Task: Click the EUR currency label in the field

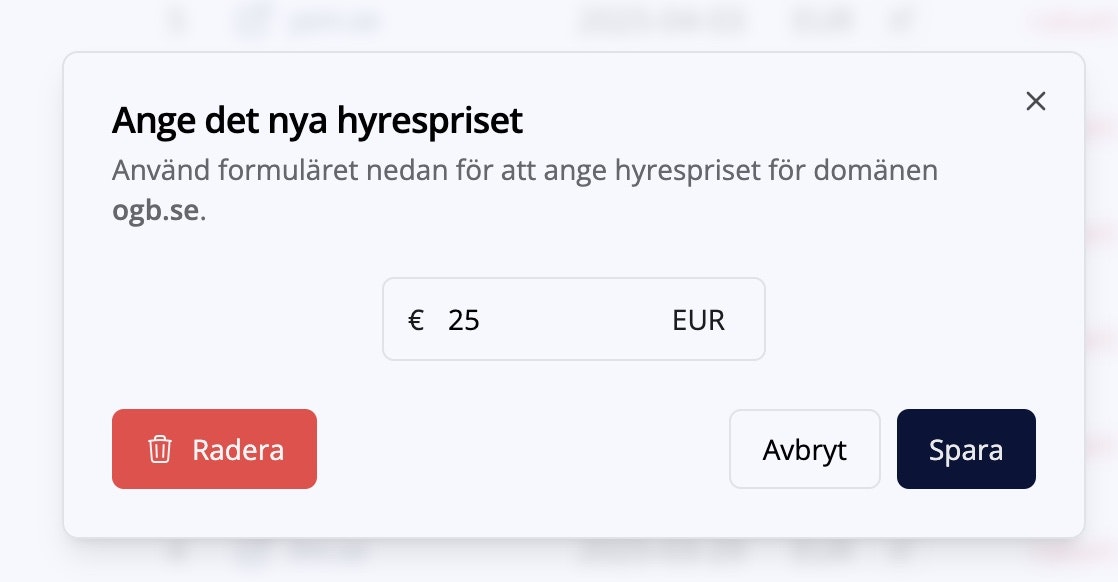Action: coord(698,320)
